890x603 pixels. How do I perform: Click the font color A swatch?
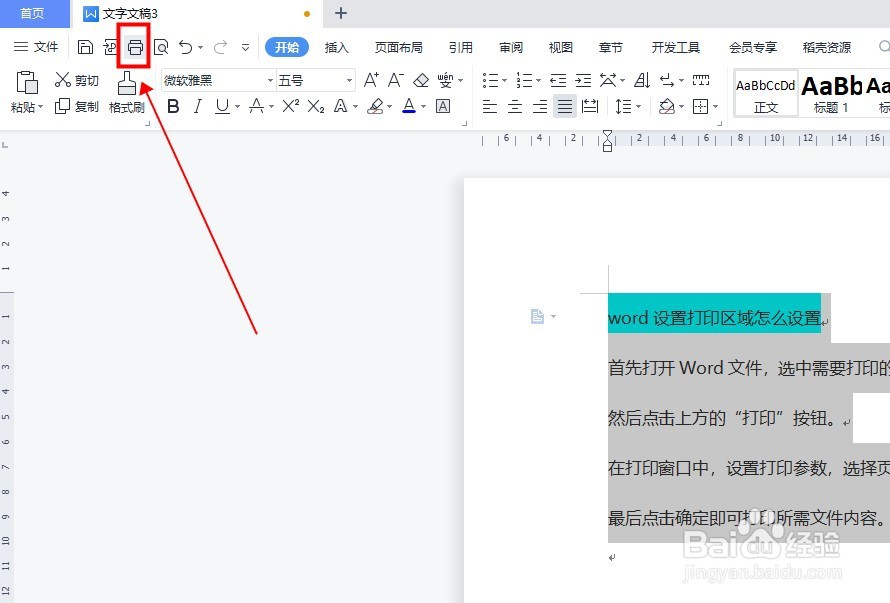pyautogui.click(x=409, y=106)
